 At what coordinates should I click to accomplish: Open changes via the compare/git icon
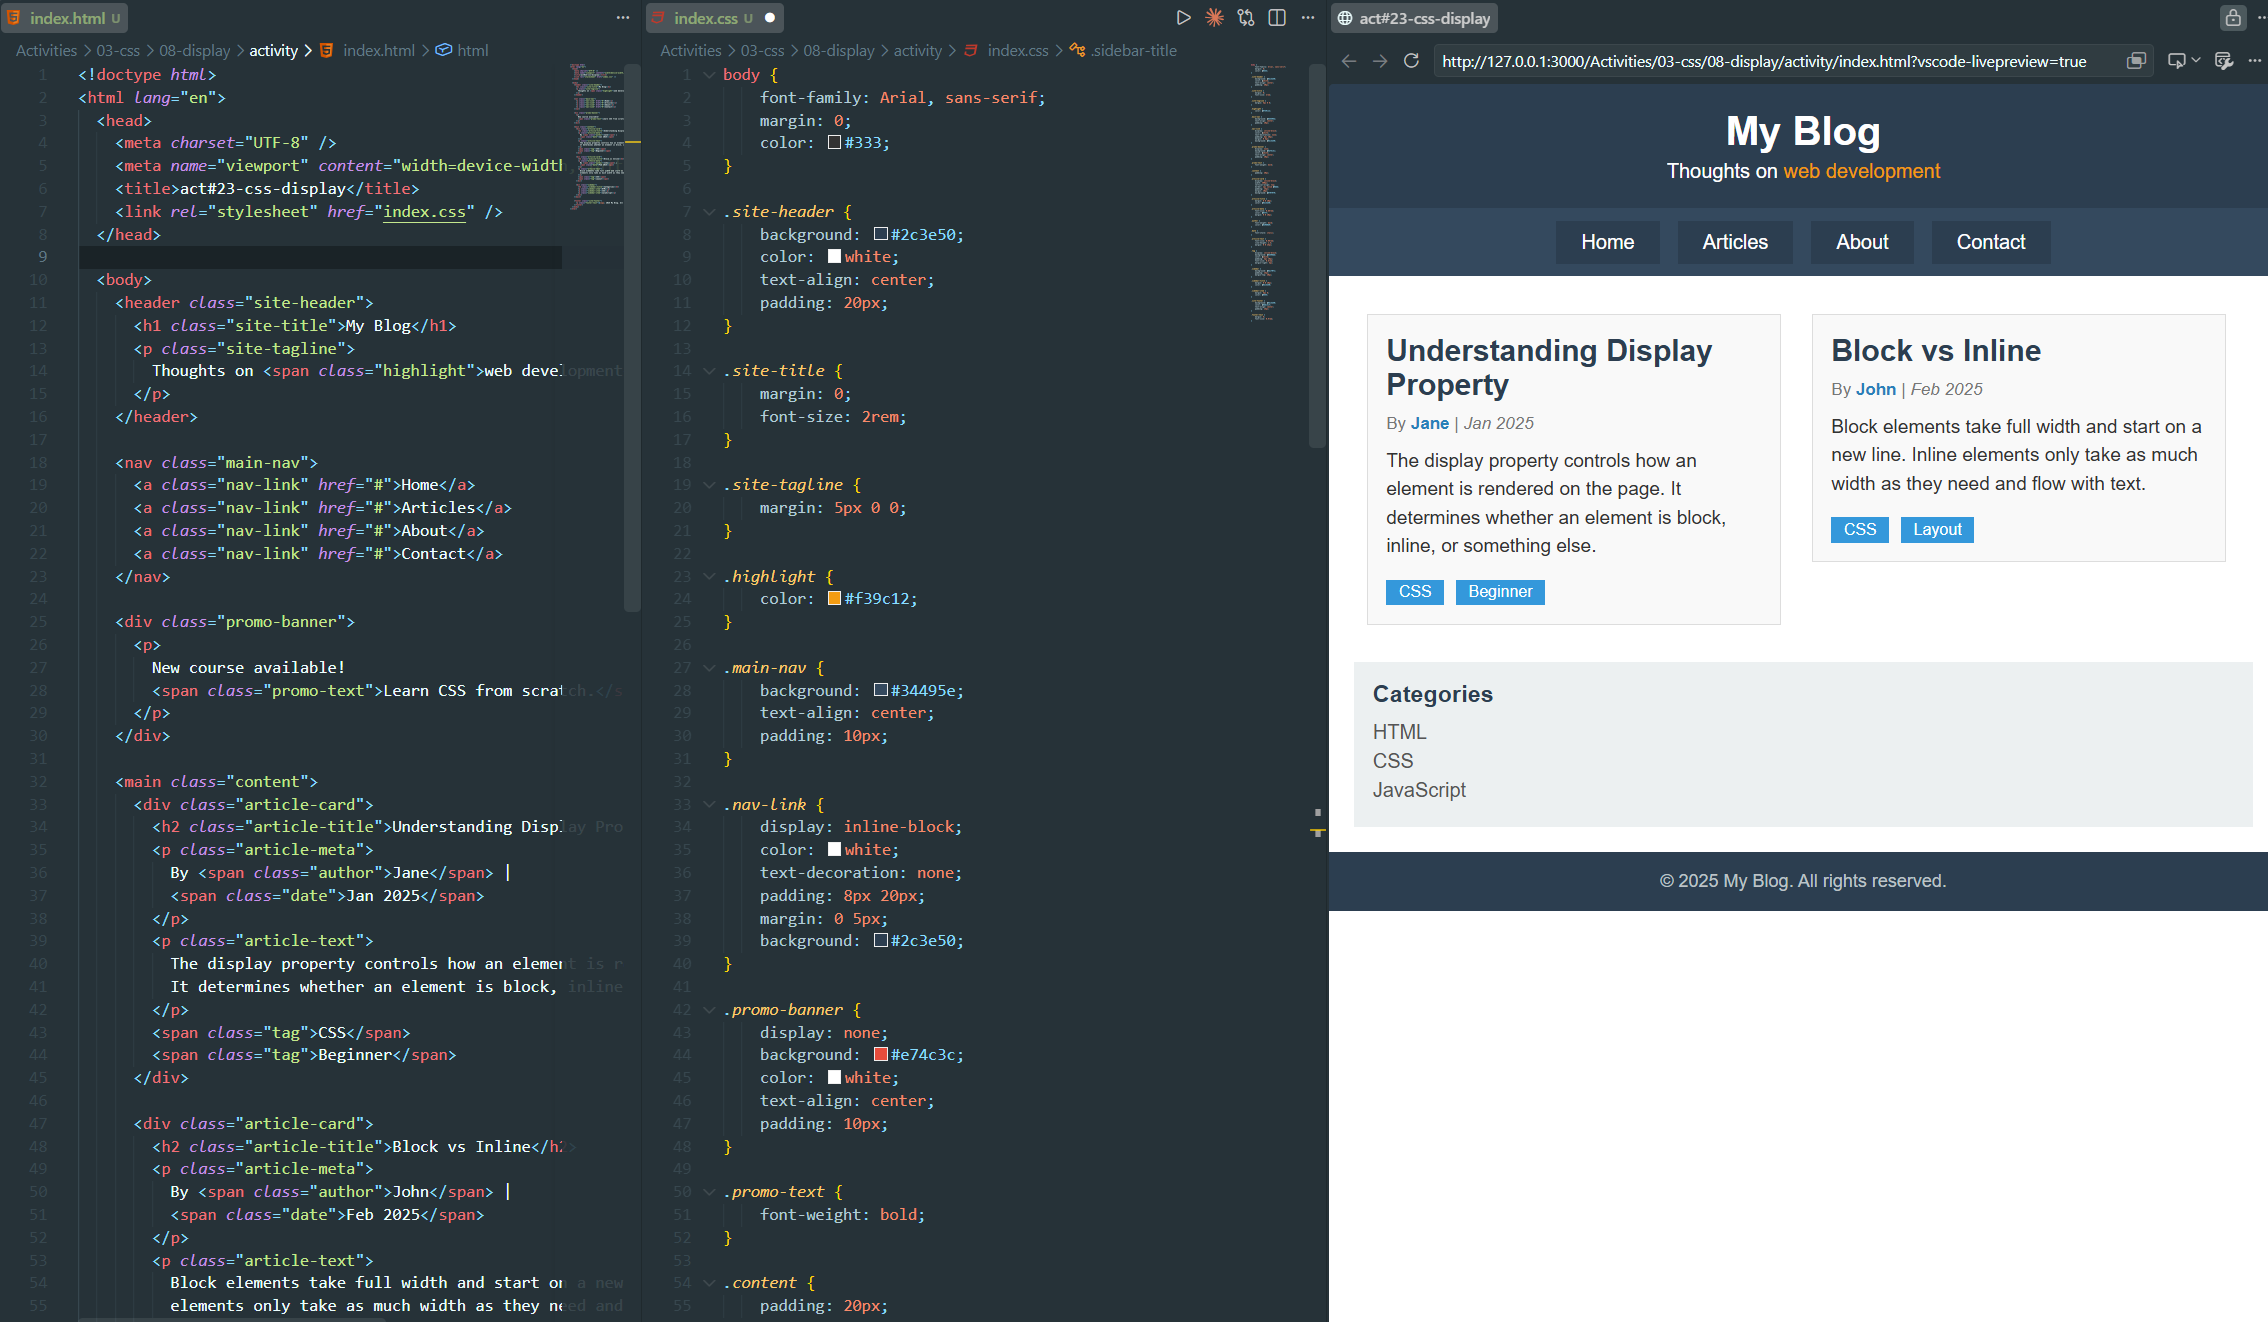click(x=1246, y=18)
